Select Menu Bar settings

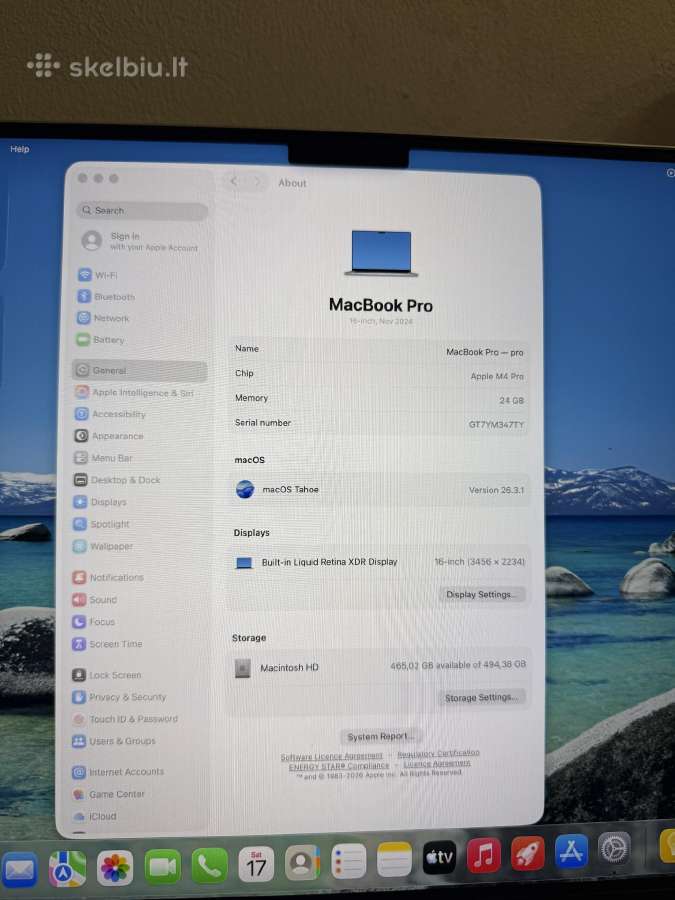(103, 458)
